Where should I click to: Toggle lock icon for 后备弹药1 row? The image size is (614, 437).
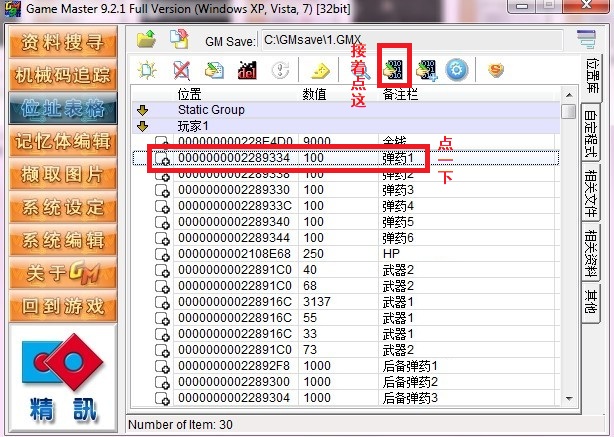pyautogui.click(x=162, y=366)
